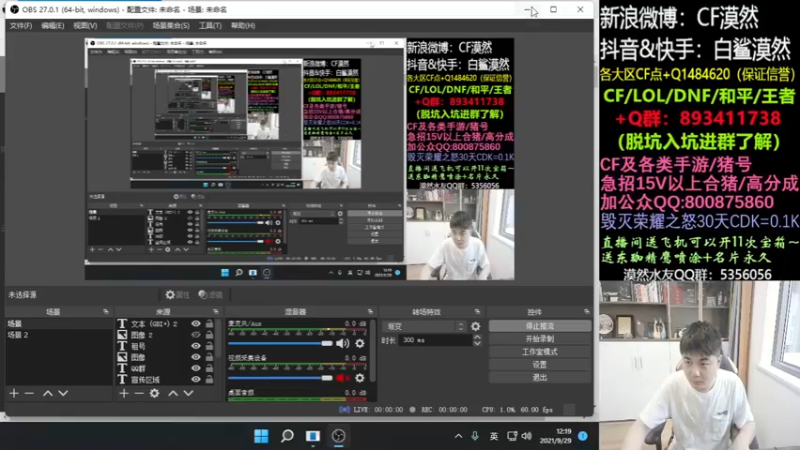
Task: Remove the selected scene with the minus icon
Action: [x=30, y=393]
